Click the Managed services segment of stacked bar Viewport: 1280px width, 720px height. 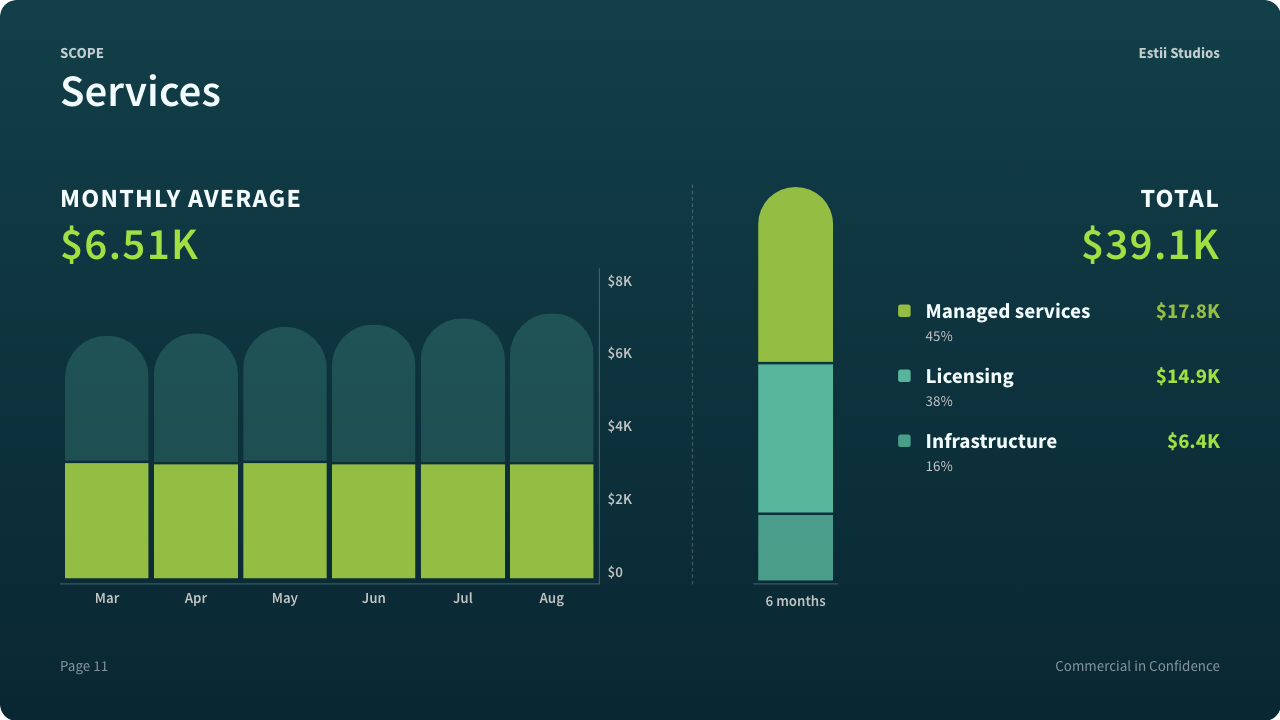point(795,275)
